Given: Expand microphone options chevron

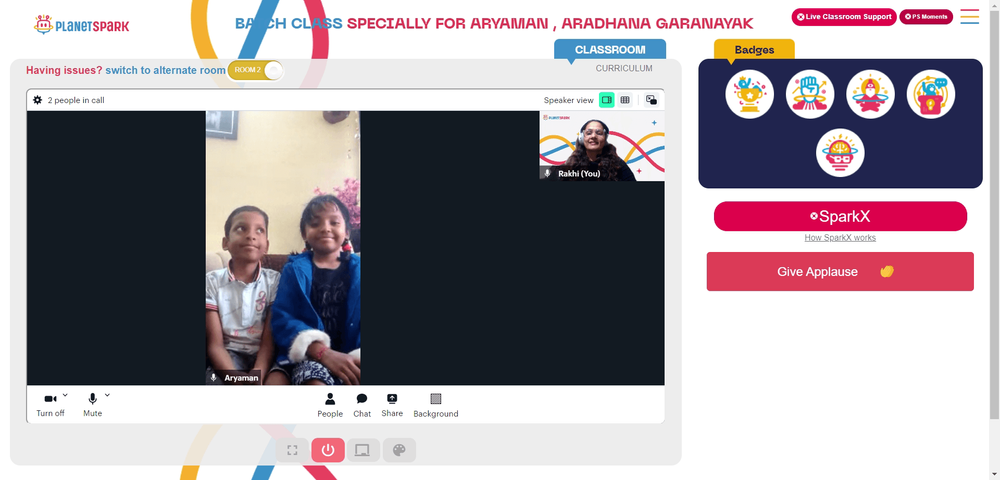Looking at the screenshot, I should click(x=107, y=395).
